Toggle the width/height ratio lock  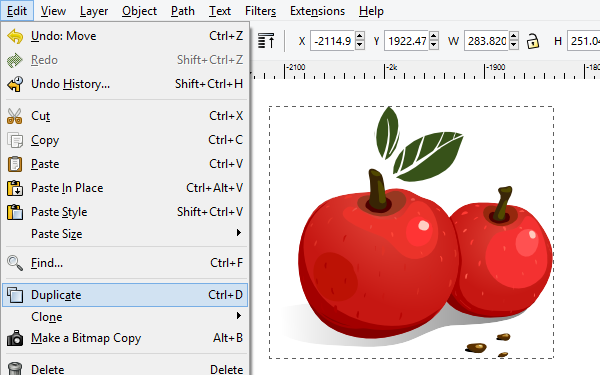pyautogui.click(x=533, y=41)
